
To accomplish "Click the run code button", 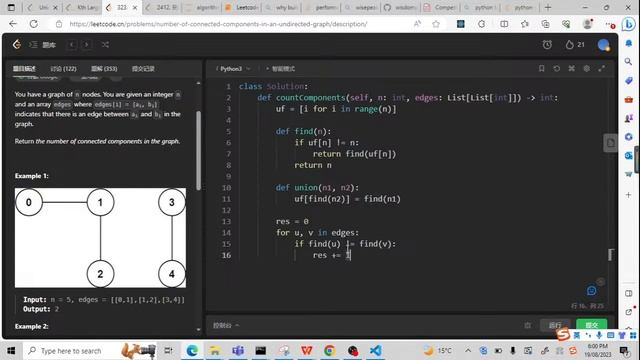I will click(555, 325).
